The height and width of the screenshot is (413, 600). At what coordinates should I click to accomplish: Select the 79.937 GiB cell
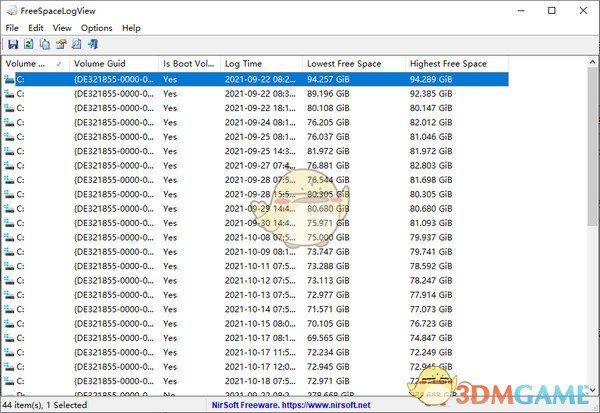(x=431, y=237)
